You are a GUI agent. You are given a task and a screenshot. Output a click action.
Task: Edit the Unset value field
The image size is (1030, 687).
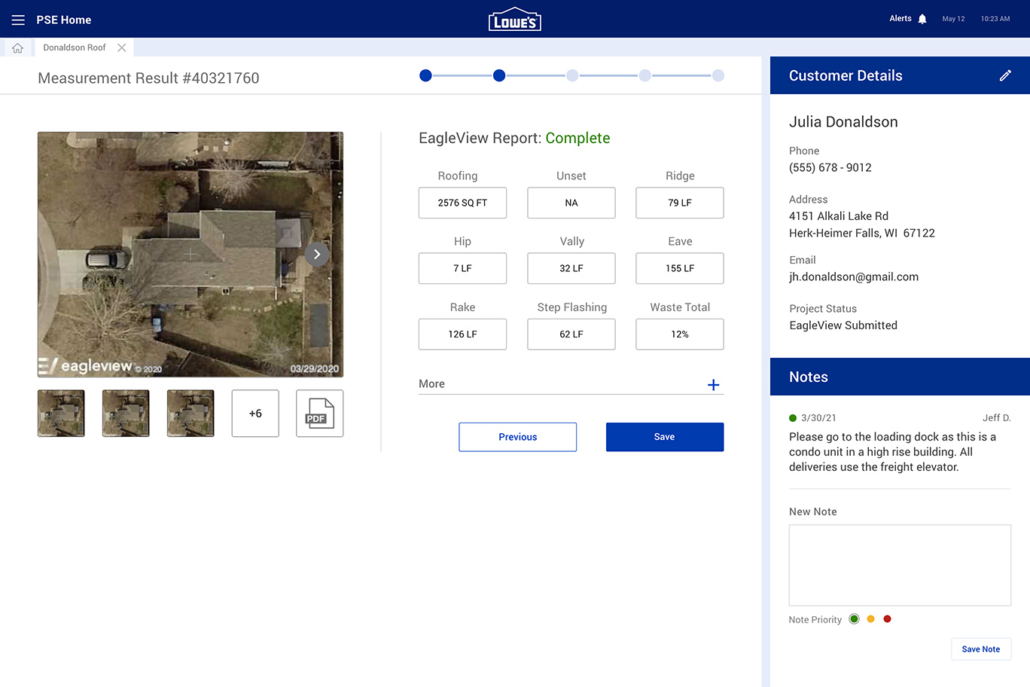tap(571, 203)
